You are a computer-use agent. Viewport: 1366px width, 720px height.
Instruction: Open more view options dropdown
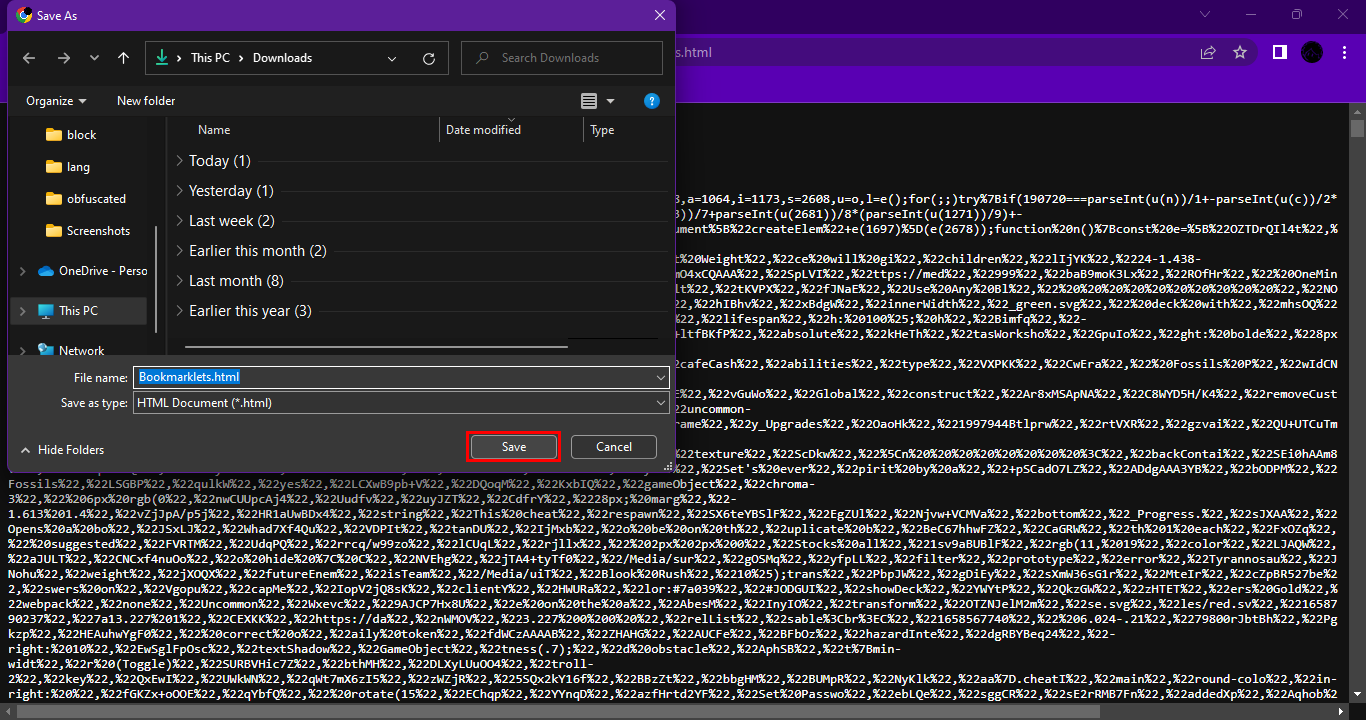click(610, 101)
